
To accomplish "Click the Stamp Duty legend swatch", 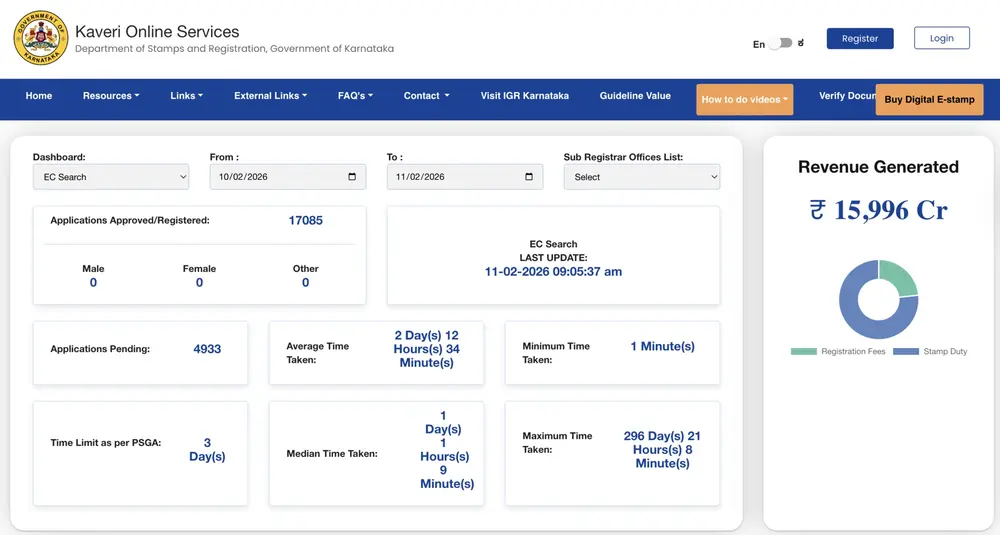I will (x=905, y=352).
